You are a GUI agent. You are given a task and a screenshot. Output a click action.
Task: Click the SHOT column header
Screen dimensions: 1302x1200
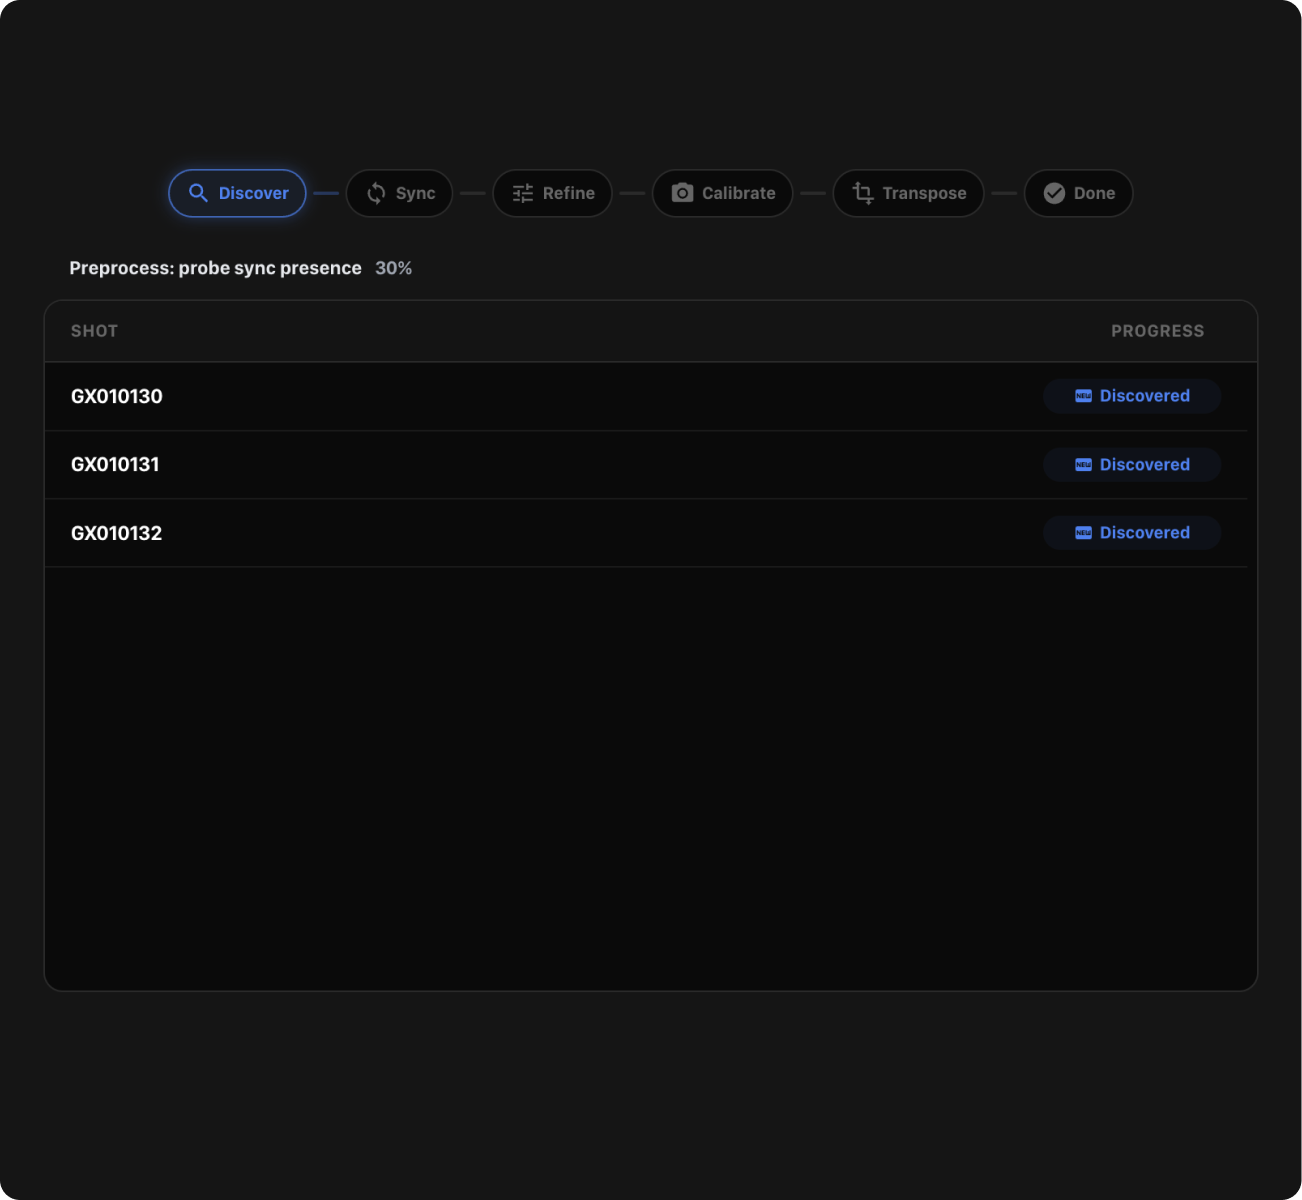(94, 331)
